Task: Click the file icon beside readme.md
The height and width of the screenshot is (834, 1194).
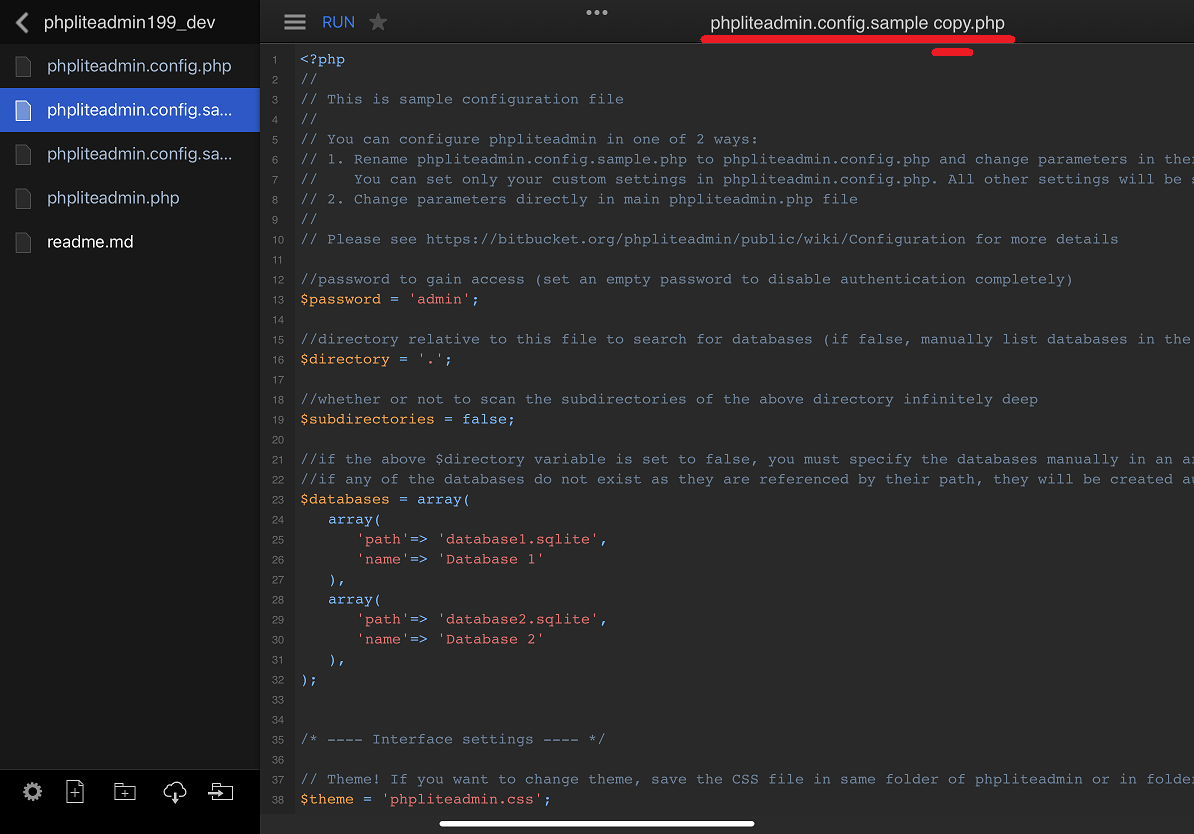Action: click(24, 242)
